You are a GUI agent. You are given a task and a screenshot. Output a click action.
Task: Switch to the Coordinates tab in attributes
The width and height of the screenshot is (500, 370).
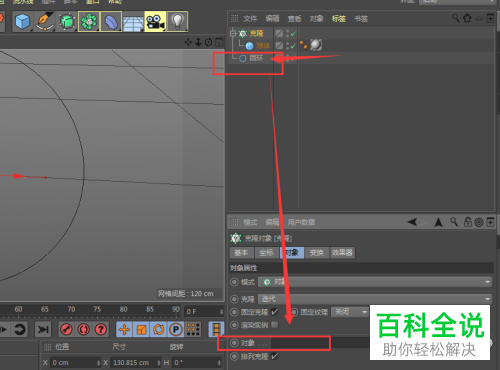pyautogui.click(x=266, y=253)
